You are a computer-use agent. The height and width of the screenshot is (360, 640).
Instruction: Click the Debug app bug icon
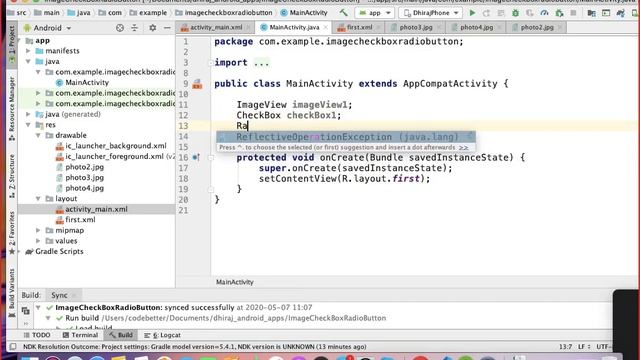point(516,13)
